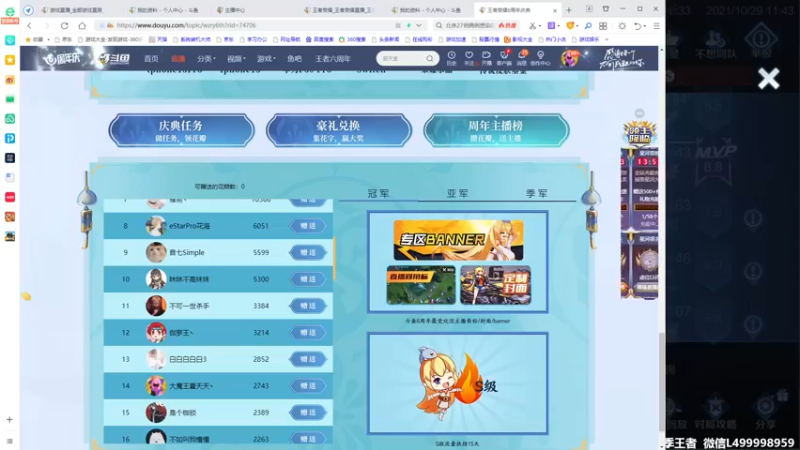Click the 庆典任务 celebration tasks button
Viewport: 800px width, 450px height.
tap(181, 130)
